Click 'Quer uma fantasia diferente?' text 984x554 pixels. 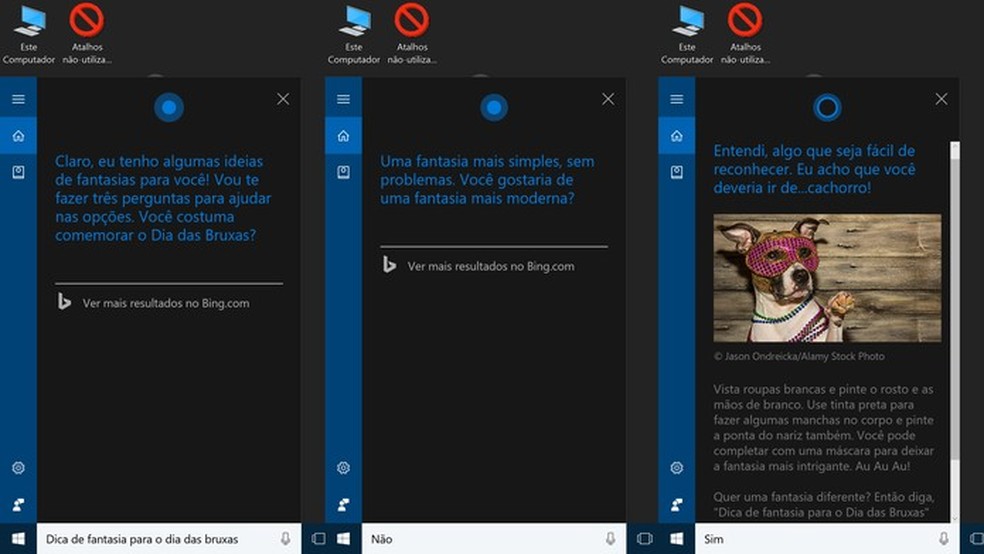(823, 504)
